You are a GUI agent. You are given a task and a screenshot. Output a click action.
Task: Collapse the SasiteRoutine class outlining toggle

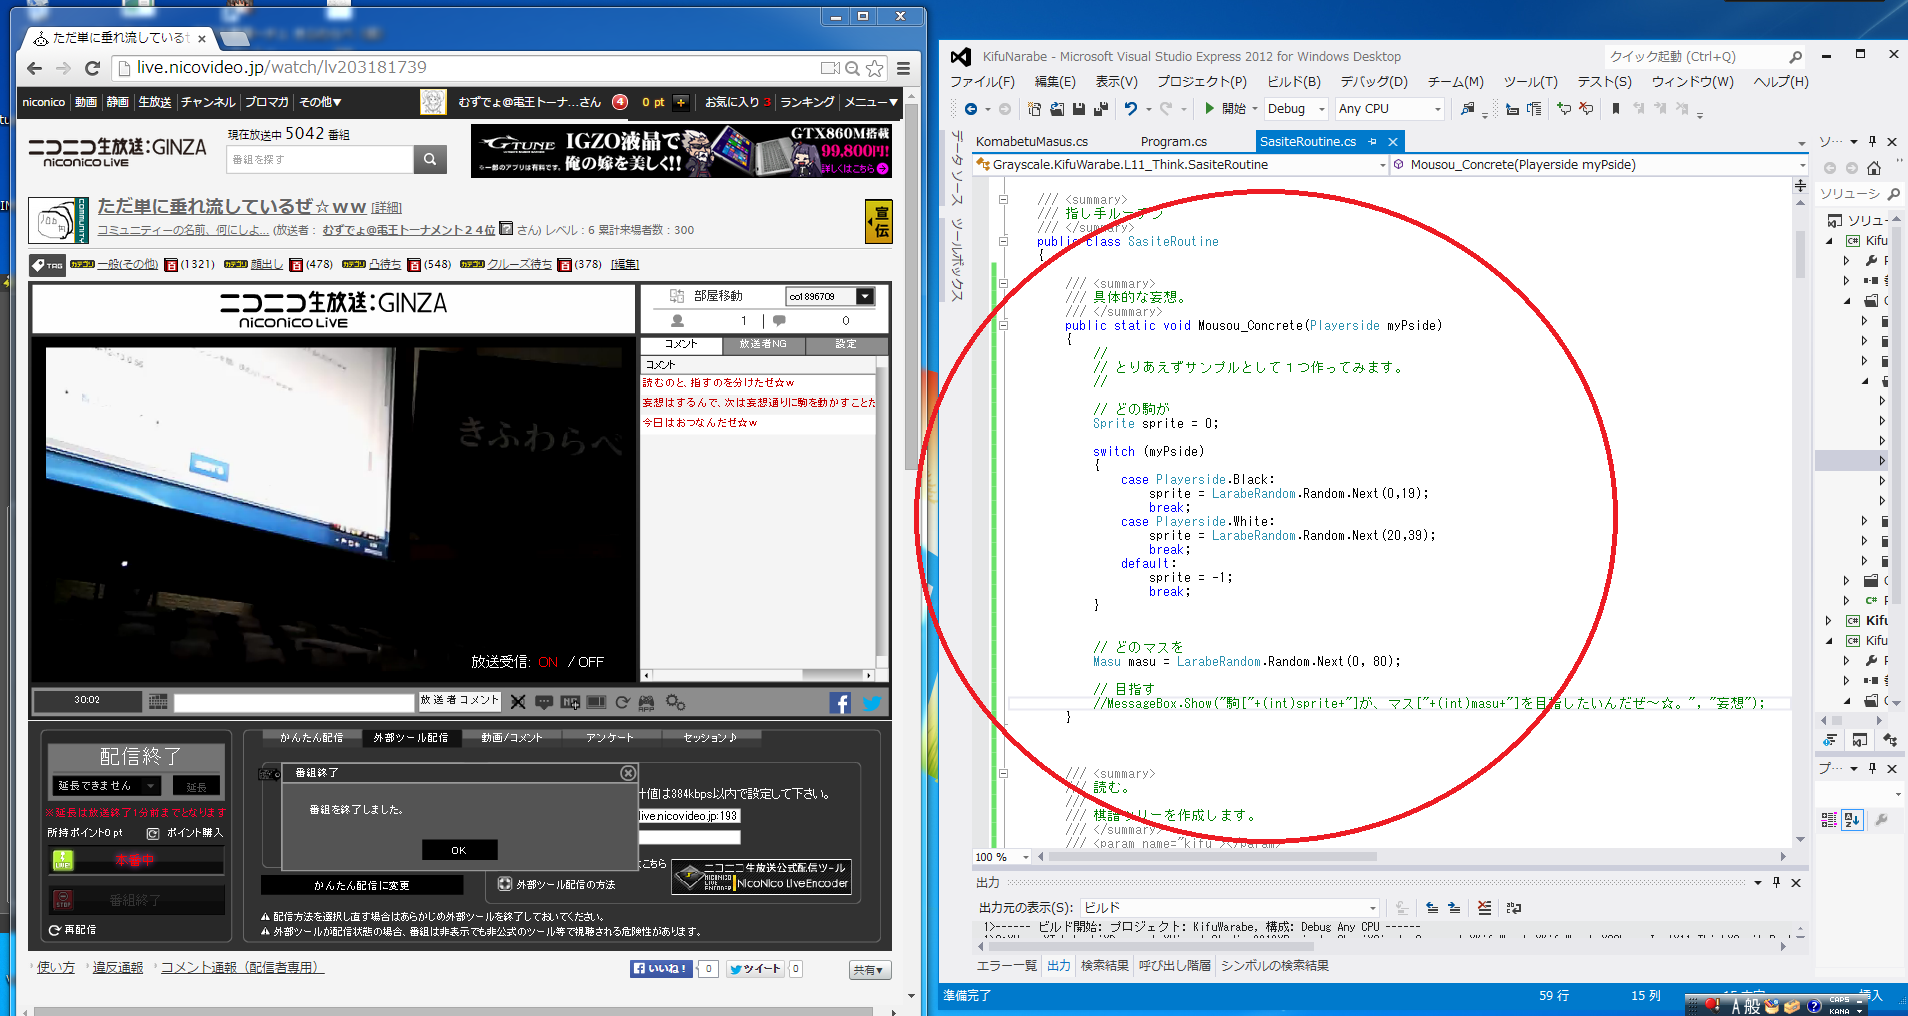pyautogui.click(x=1003, y=241)
